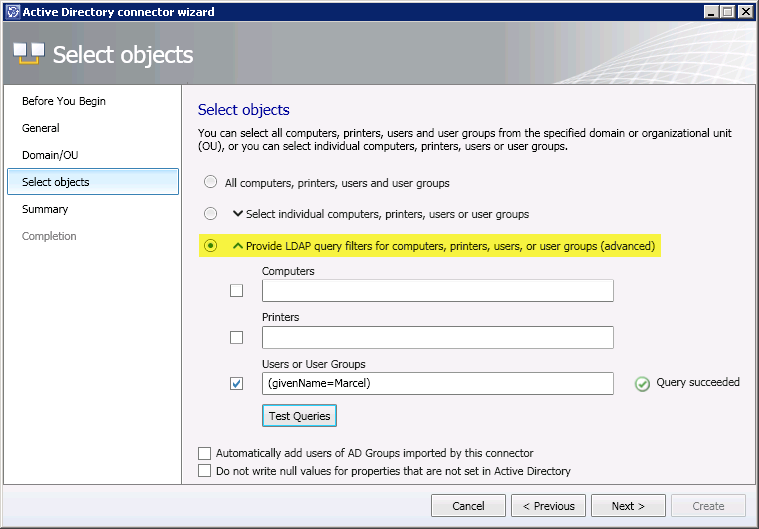
Task: Enable the Computers filter checkbox
Action: coord(237,291)
